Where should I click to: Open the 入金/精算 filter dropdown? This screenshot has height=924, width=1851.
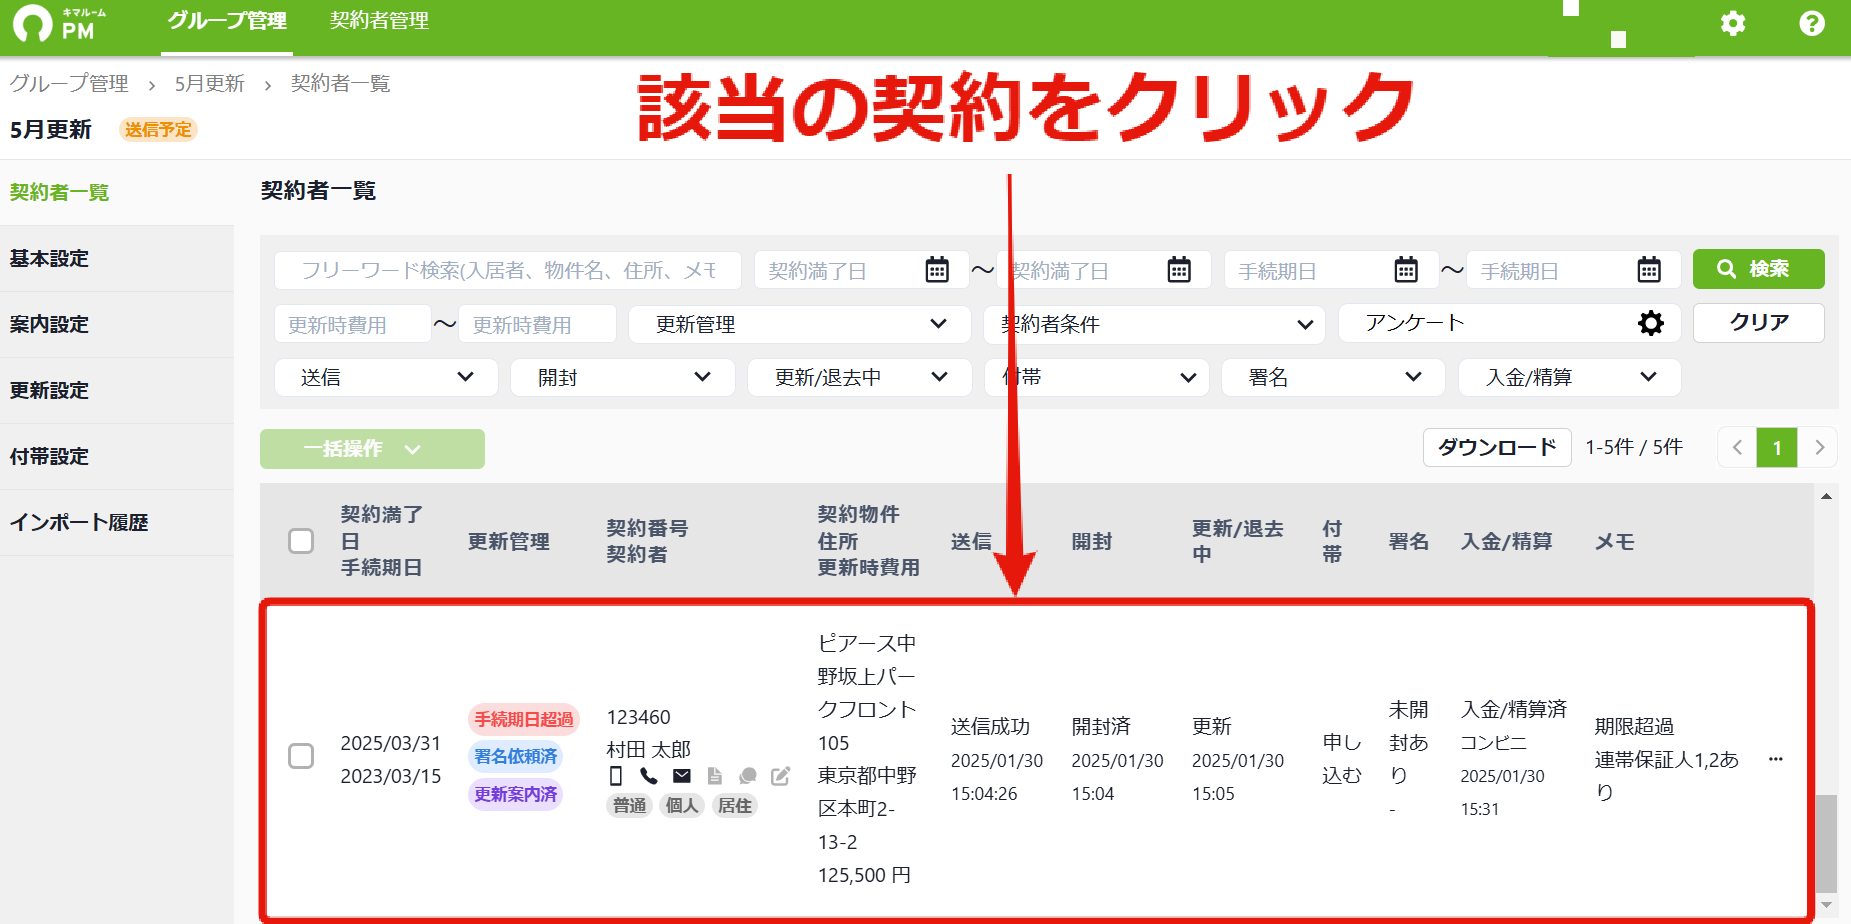point(1570,377)
